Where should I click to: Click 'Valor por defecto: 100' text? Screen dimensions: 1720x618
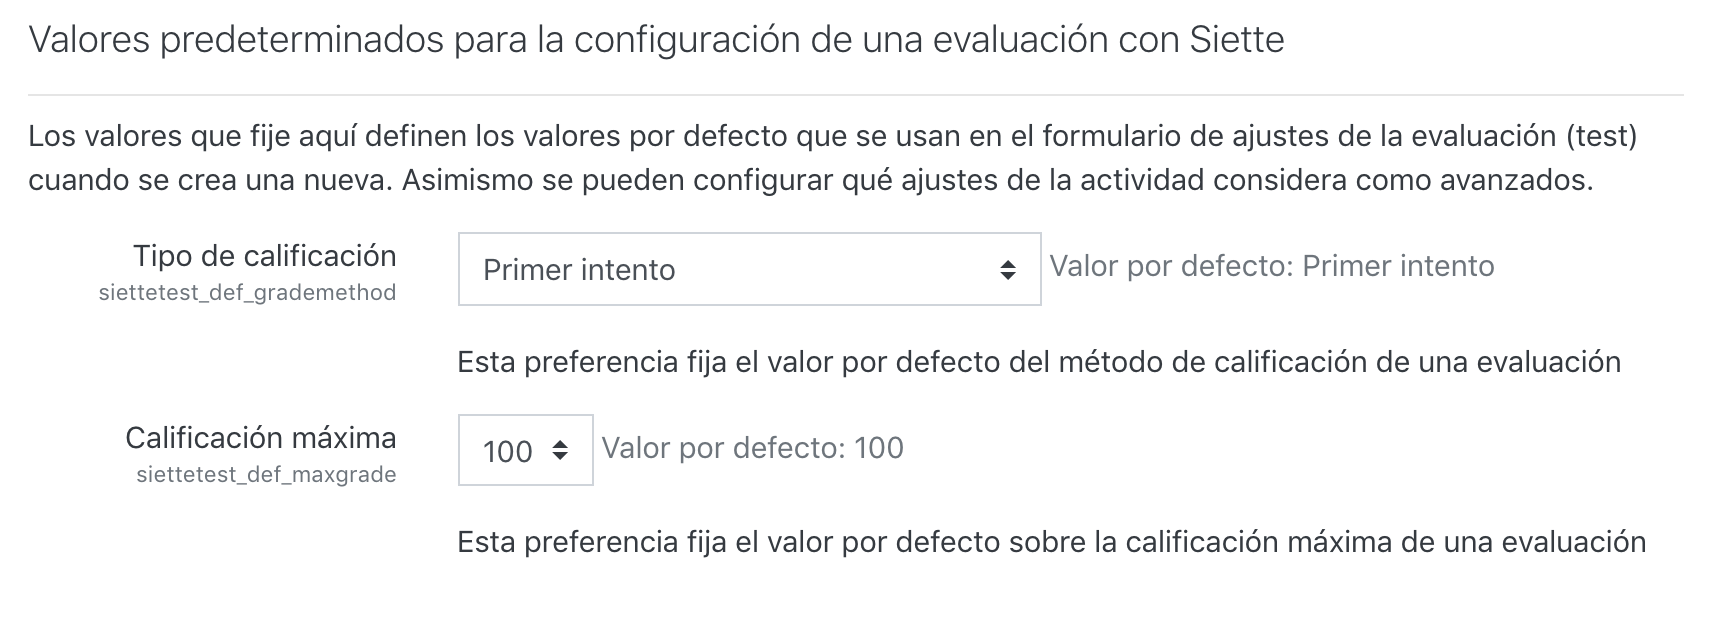click(752, 448)
